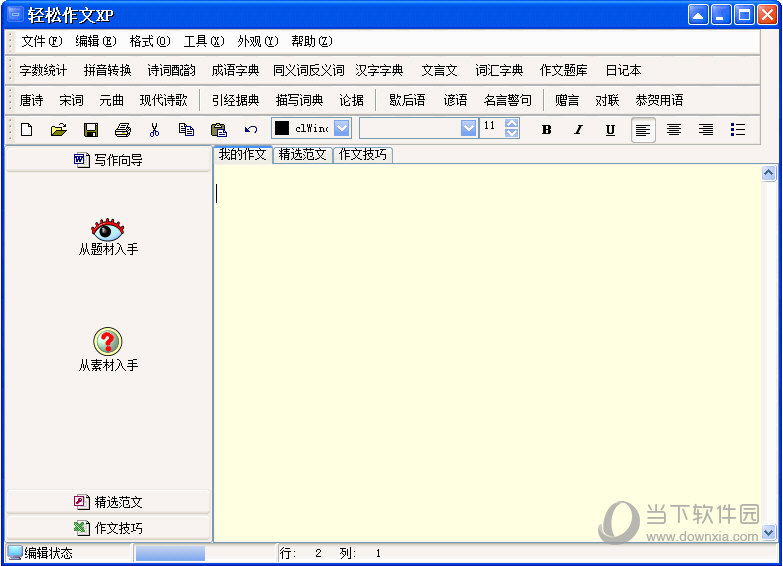Click the eye icon 从题材入手
The width and height of the screenshot is (783, 566).
(108, 230)
